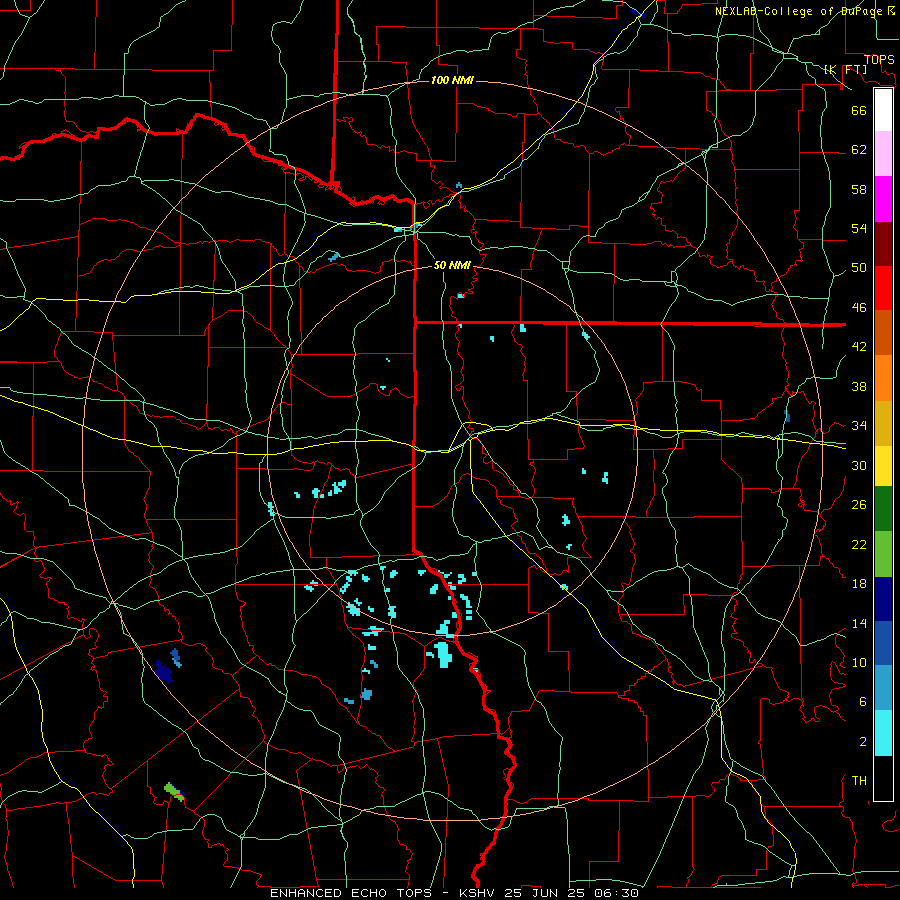Click the '58' legend value
Screen dimensions: 900x900
coord(859,189)
